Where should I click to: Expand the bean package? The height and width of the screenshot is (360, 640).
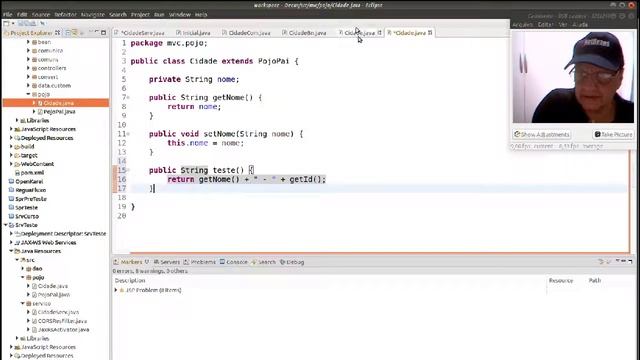tap(28, 42)
